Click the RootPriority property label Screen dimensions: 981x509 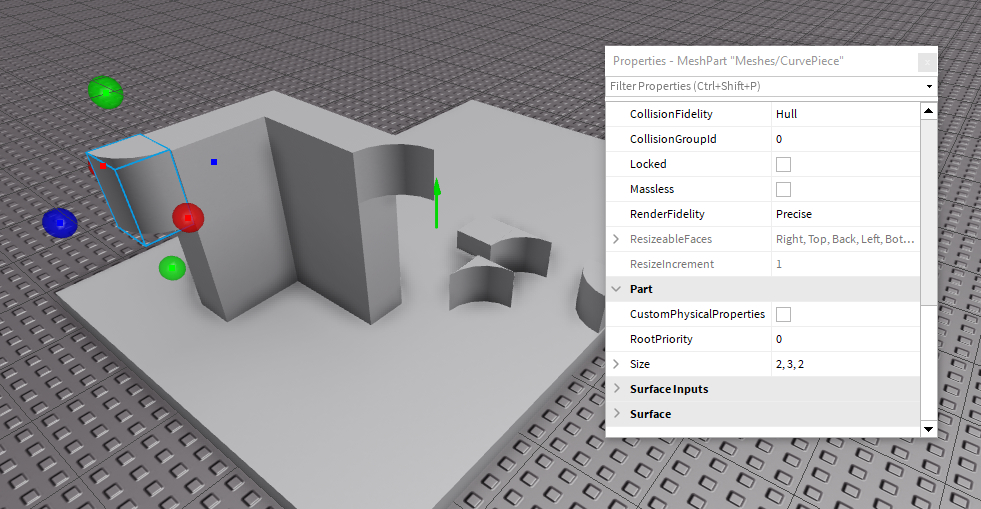pyautogui.click(x=661, y=339)
